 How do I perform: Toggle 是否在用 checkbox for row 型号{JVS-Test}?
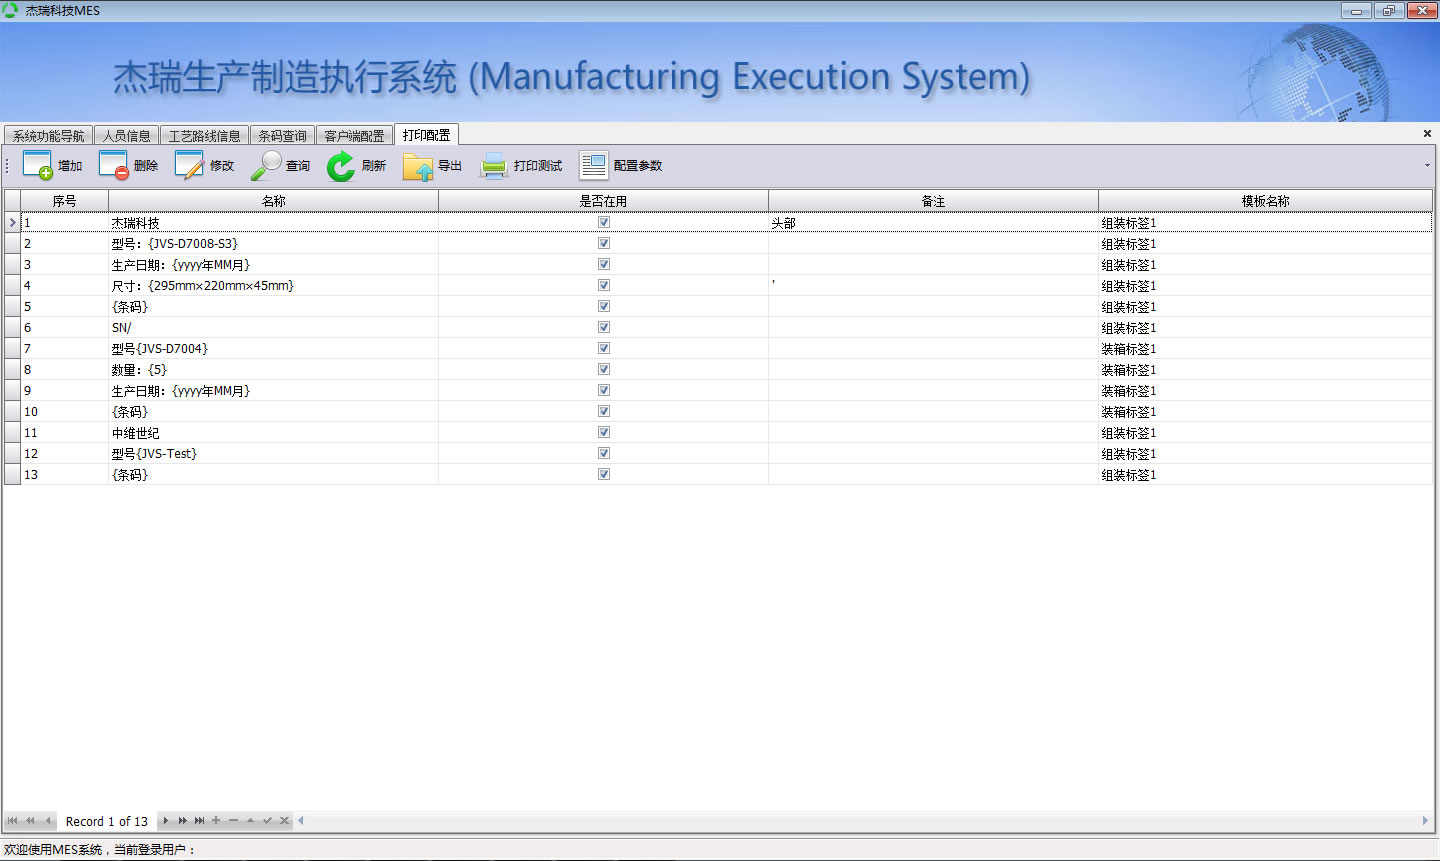click(604, 453)
